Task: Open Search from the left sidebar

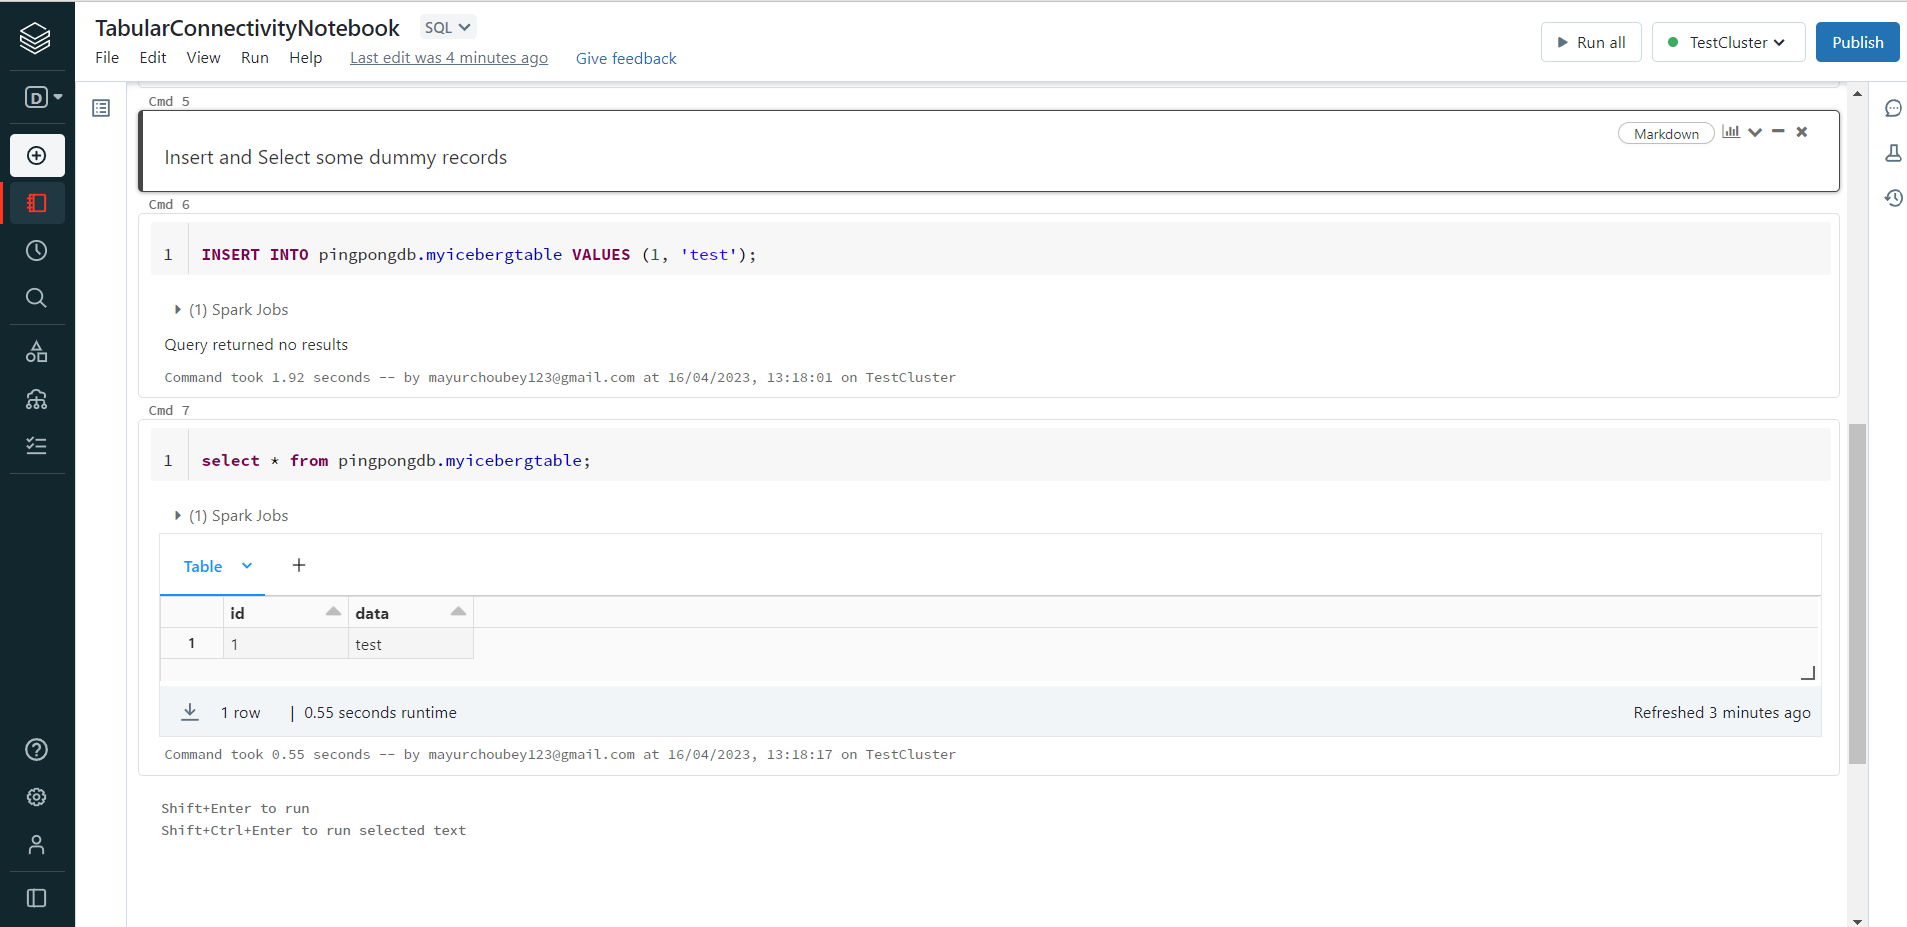Action: coord(36,297)
